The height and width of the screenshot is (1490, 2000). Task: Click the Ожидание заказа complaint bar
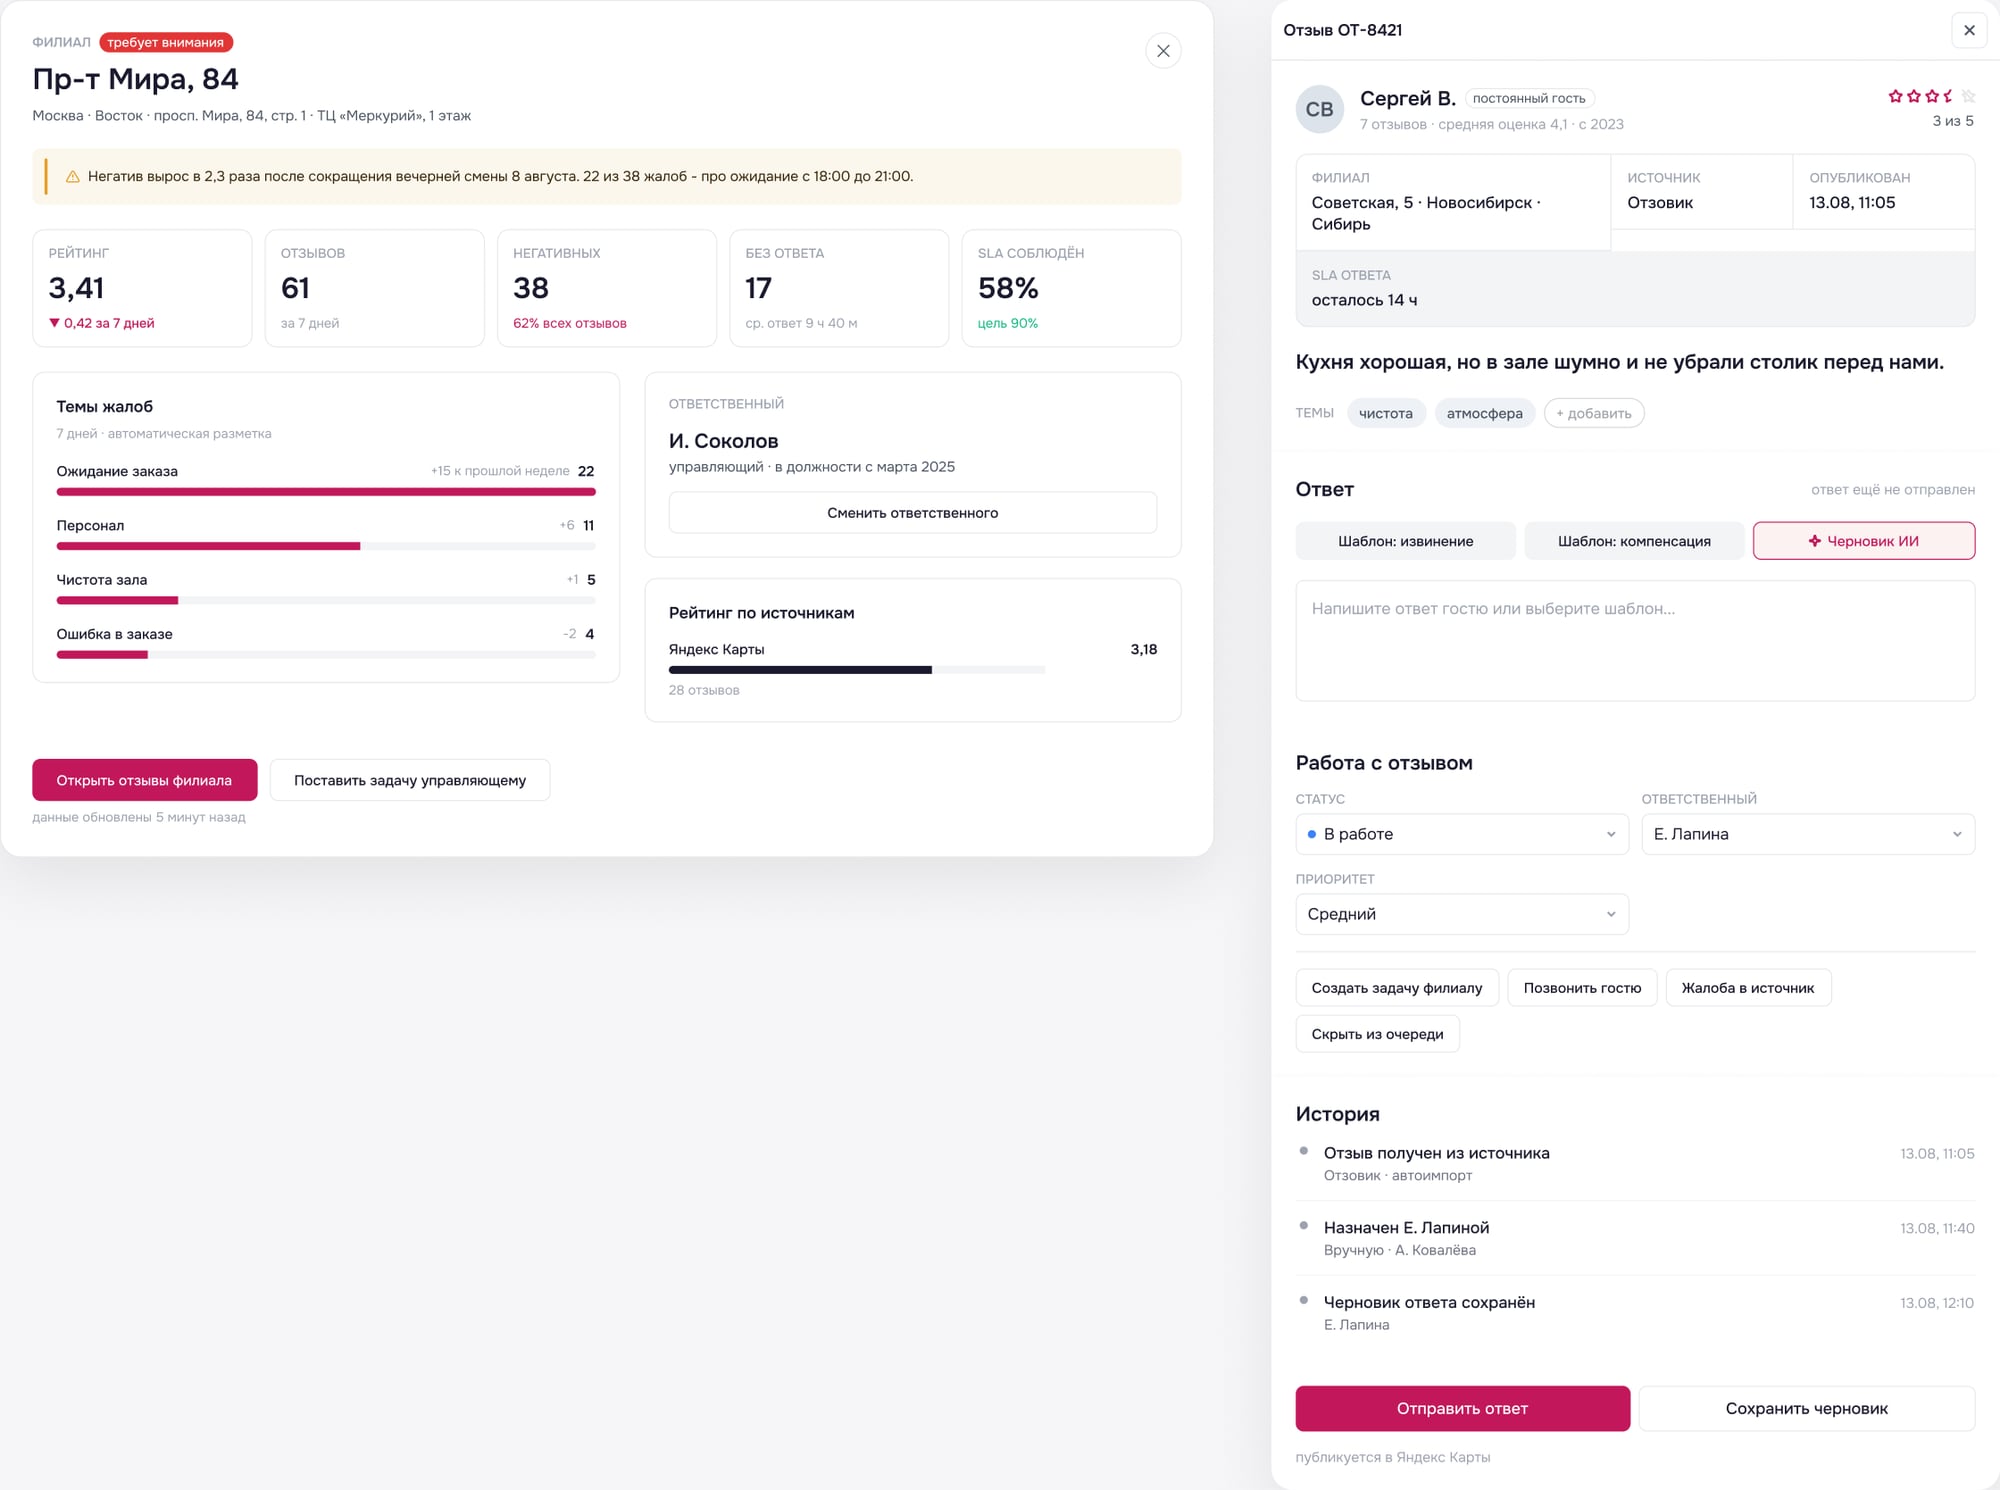(326, 492)
